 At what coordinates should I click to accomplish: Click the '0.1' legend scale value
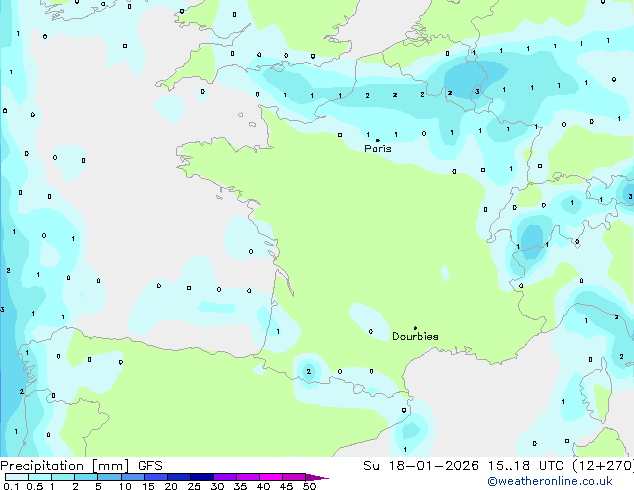click(x=11, y=486)
